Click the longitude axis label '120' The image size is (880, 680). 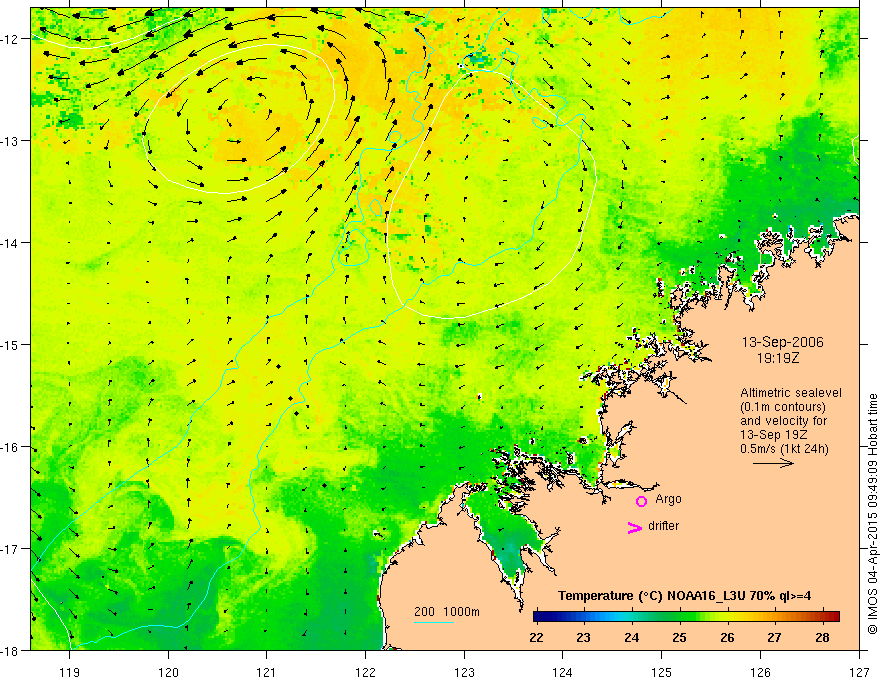(x=168, y=672)
